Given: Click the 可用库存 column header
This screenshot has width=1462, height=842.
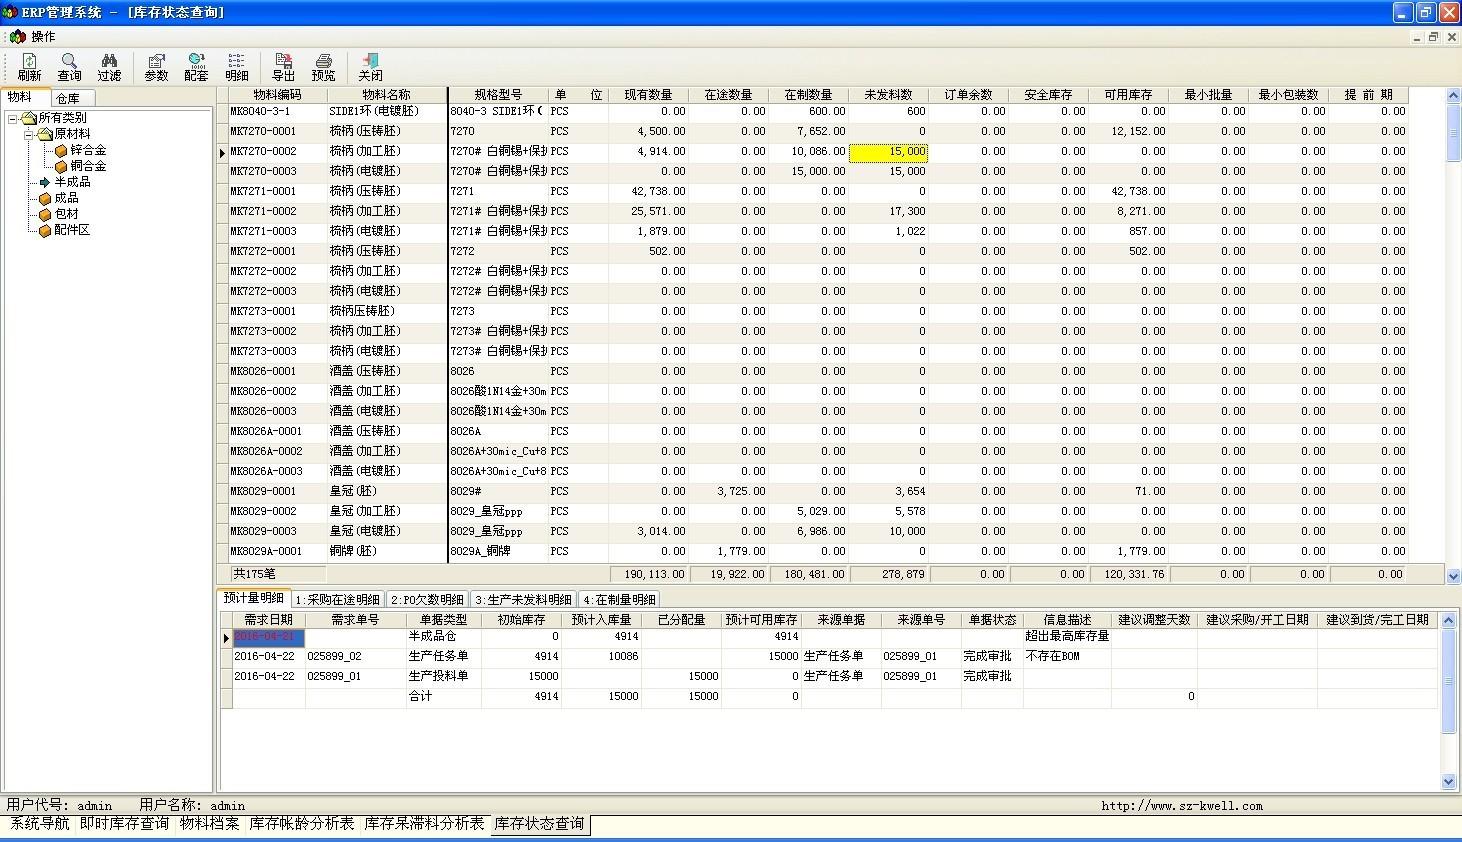Looking at the screenshot, I should (1128, 95).
